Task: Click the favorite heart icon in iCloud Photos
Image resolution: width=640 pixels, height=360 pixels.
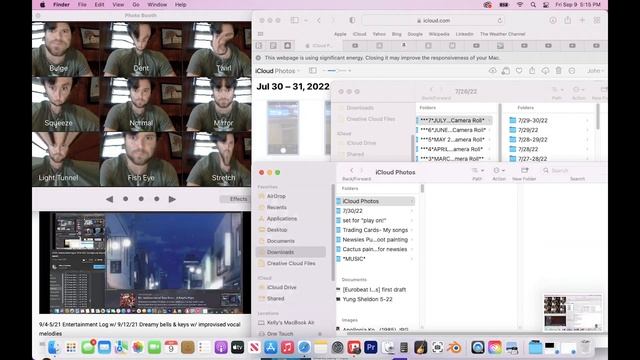Action: pyautogui.click(x=519, y=71)
